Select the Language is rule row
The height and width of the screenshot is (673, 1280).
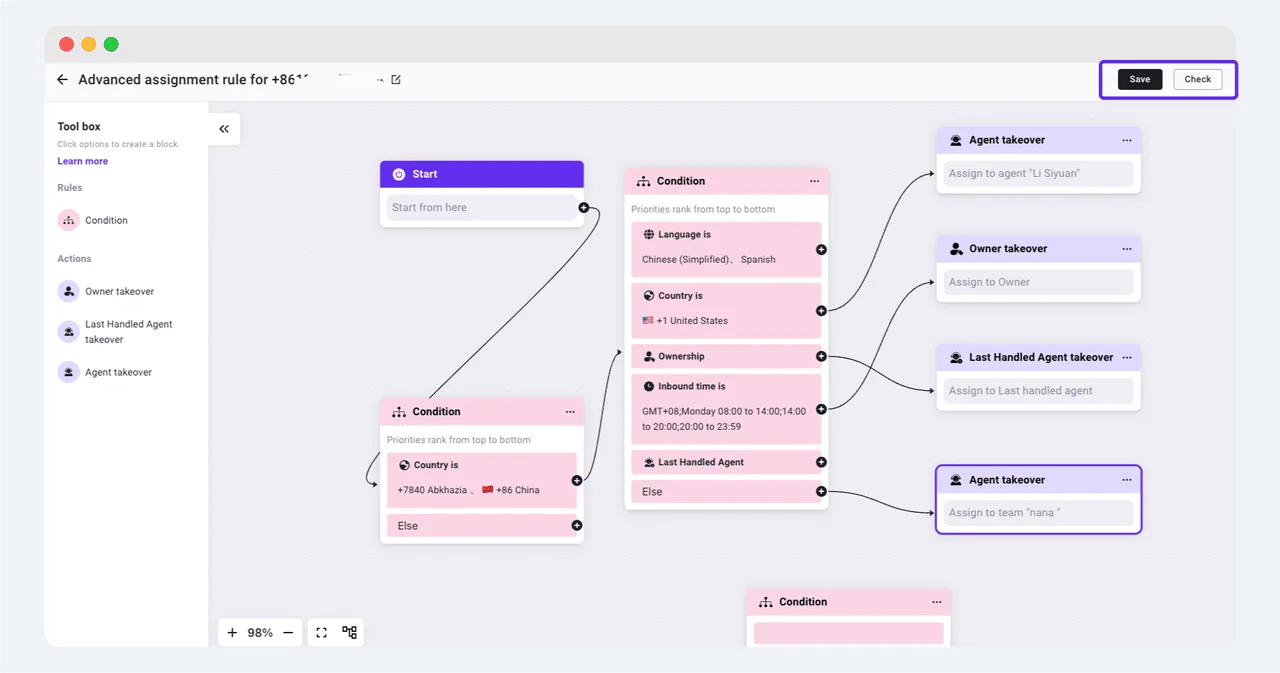726,250
